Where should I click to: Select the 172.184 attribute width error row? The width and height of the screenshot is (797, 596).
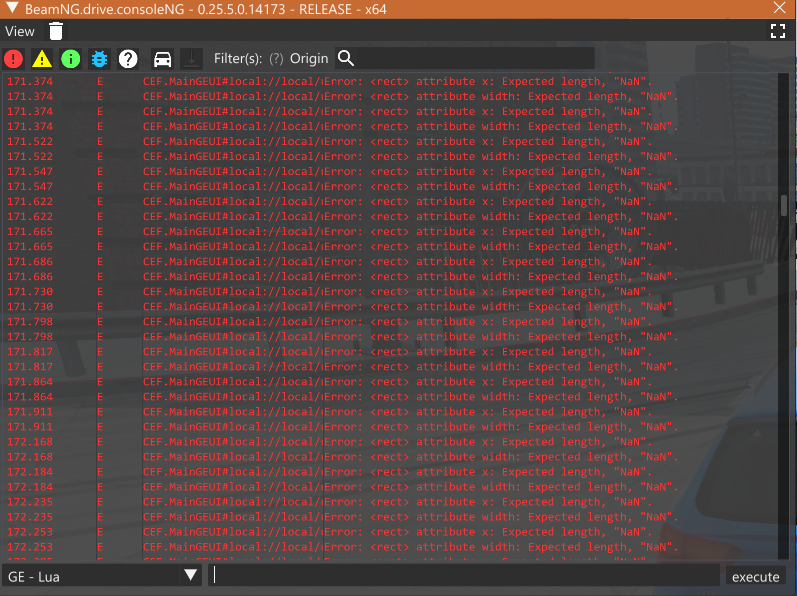pyautogui.click(x=391, y=487)
